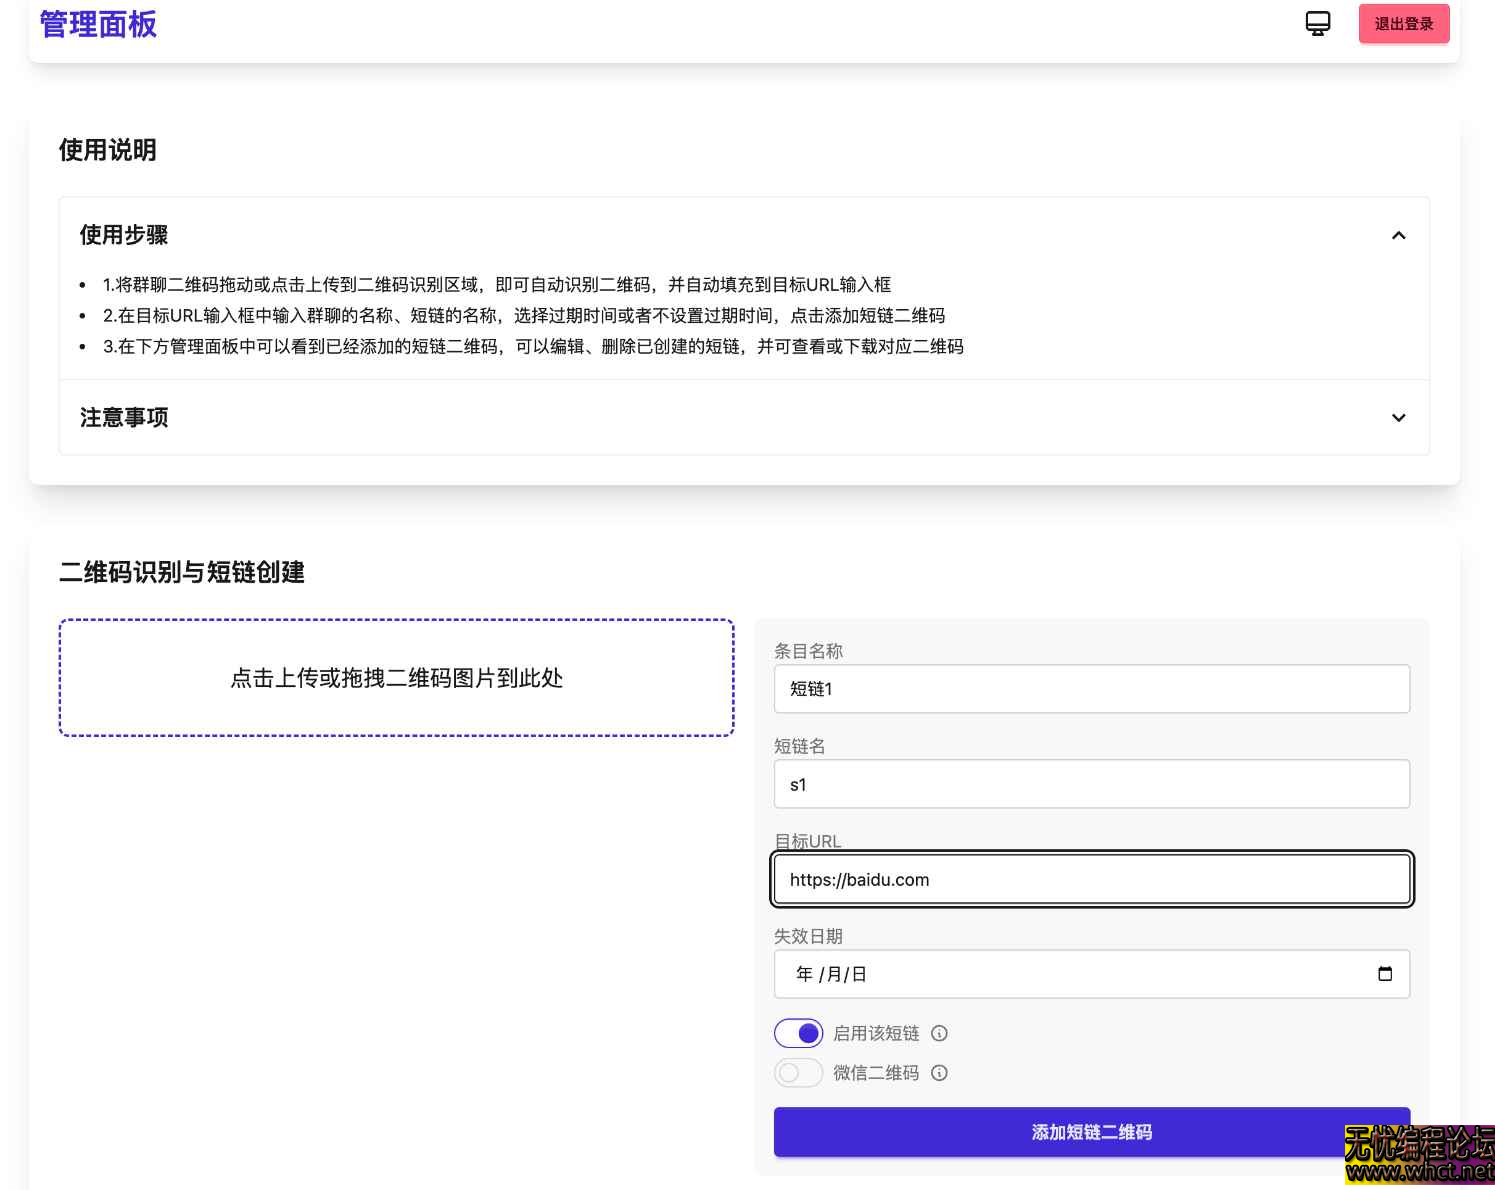Open the info tooltip beside 启用该短链
Image resolution: width=1500 pixels, height=1190 pixels.
pyautogui.click(x=939, y=1033)
